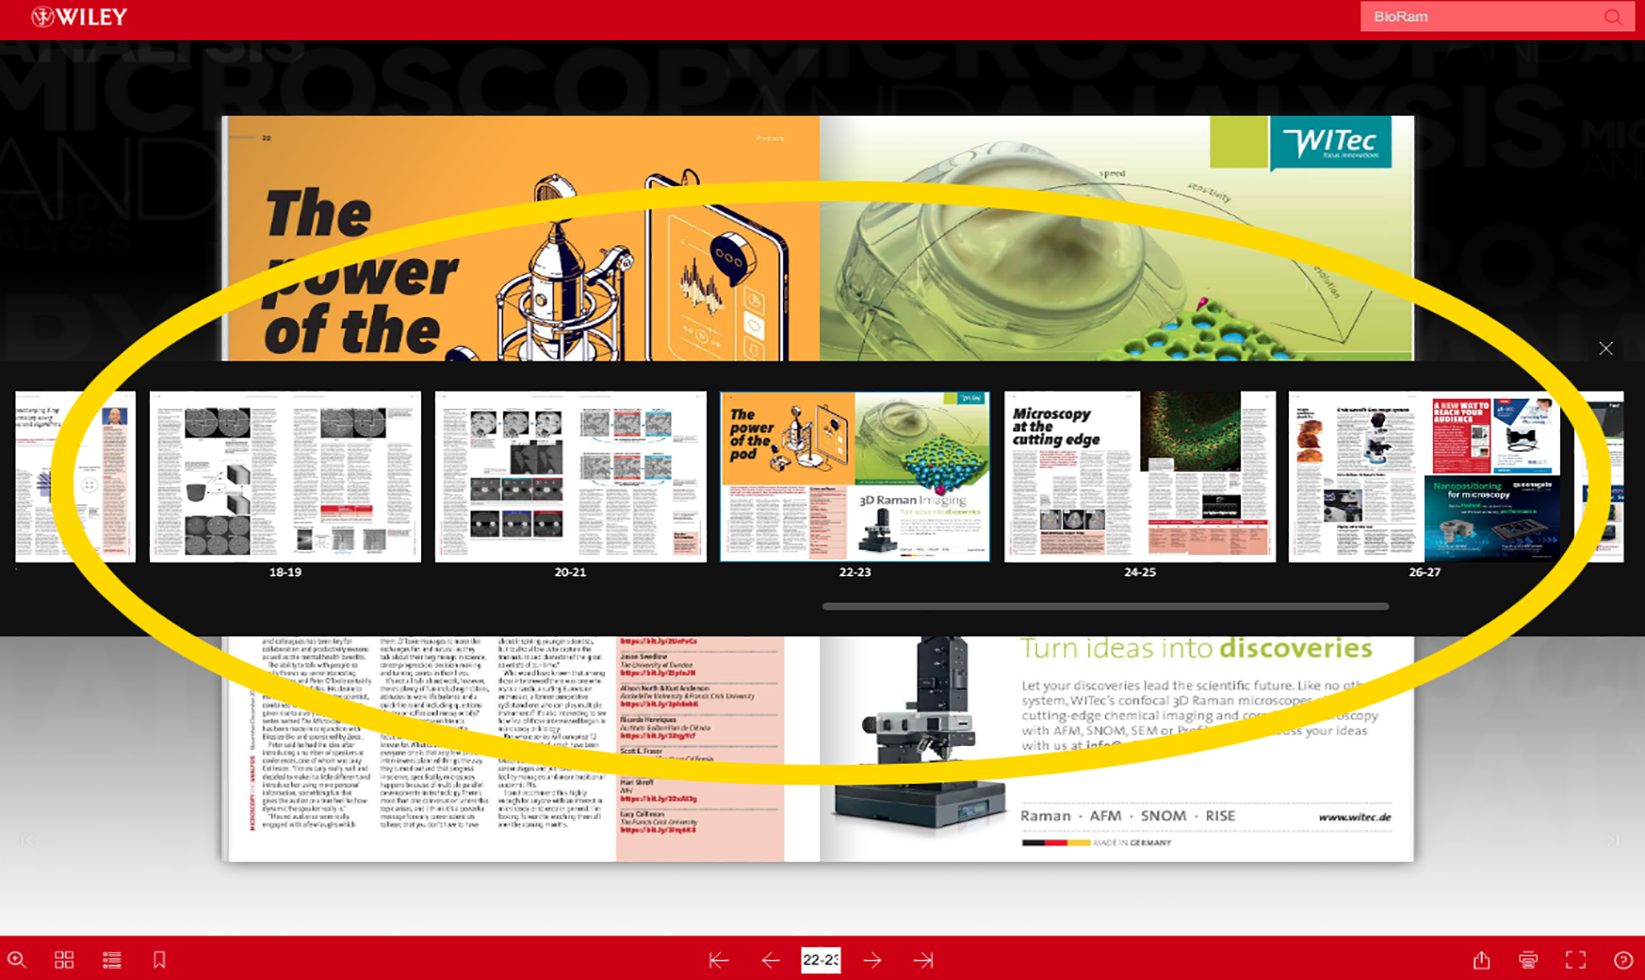
Task: Advance to the next page spread
Action: coord(872,960)
